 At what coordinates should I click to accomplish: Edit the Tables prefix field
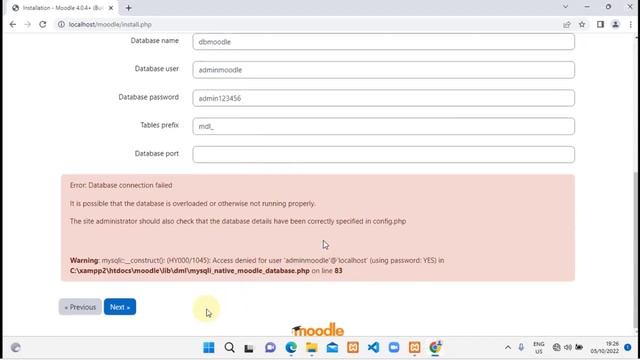tap(384, 126)
